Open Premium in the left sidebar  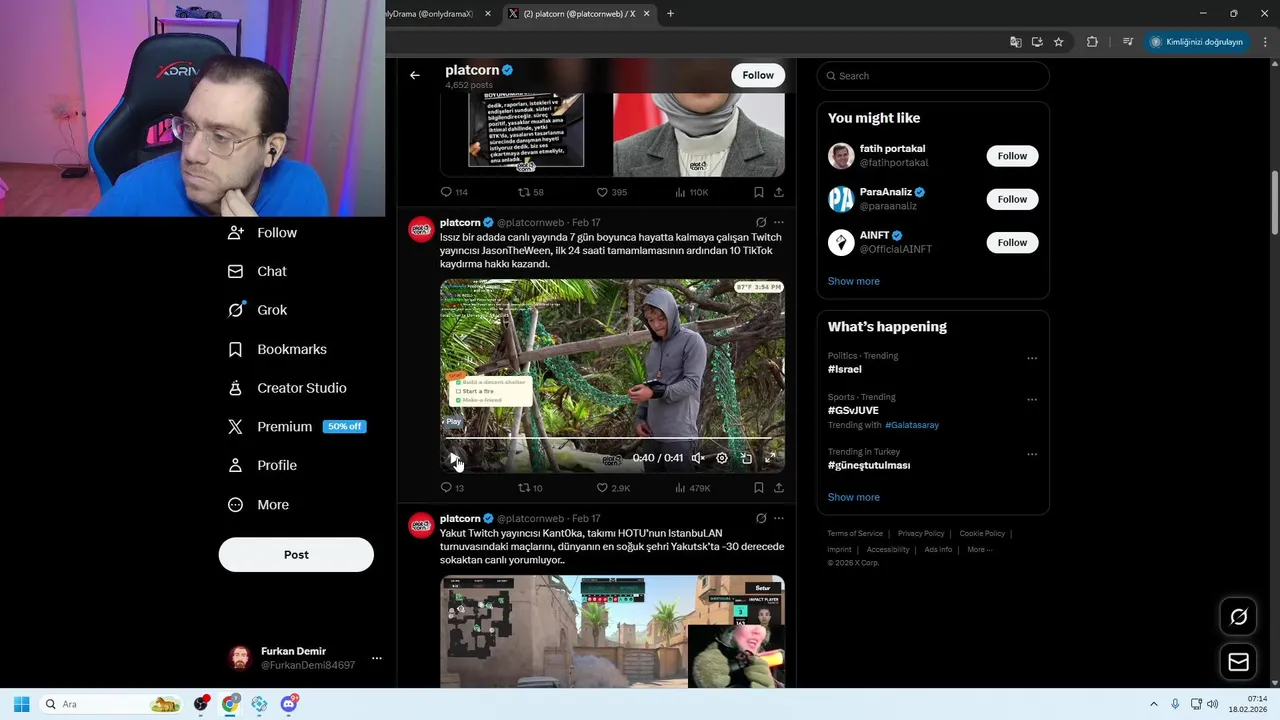297,426
